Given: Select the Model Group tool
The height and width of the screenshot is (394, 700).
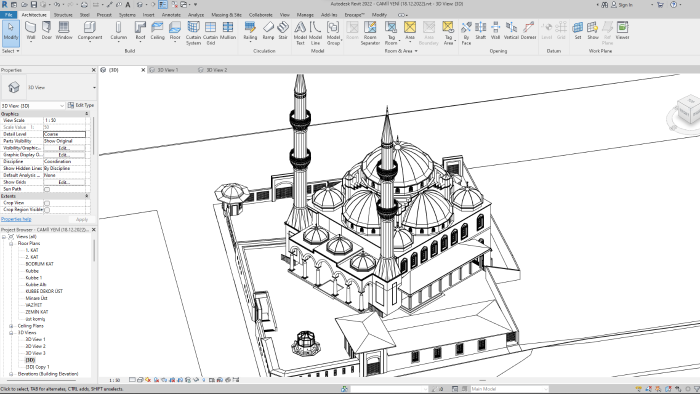Looking at the screenshot, I should (333, 33).
